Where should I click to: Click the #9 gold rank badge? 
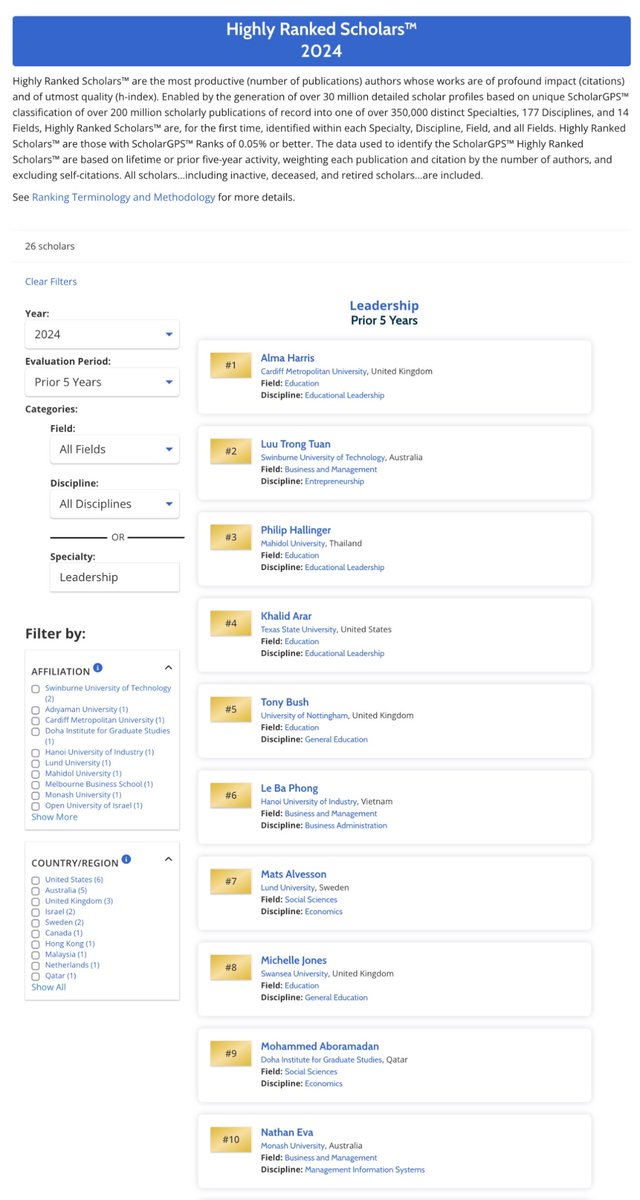click(x=231, y=1053)
